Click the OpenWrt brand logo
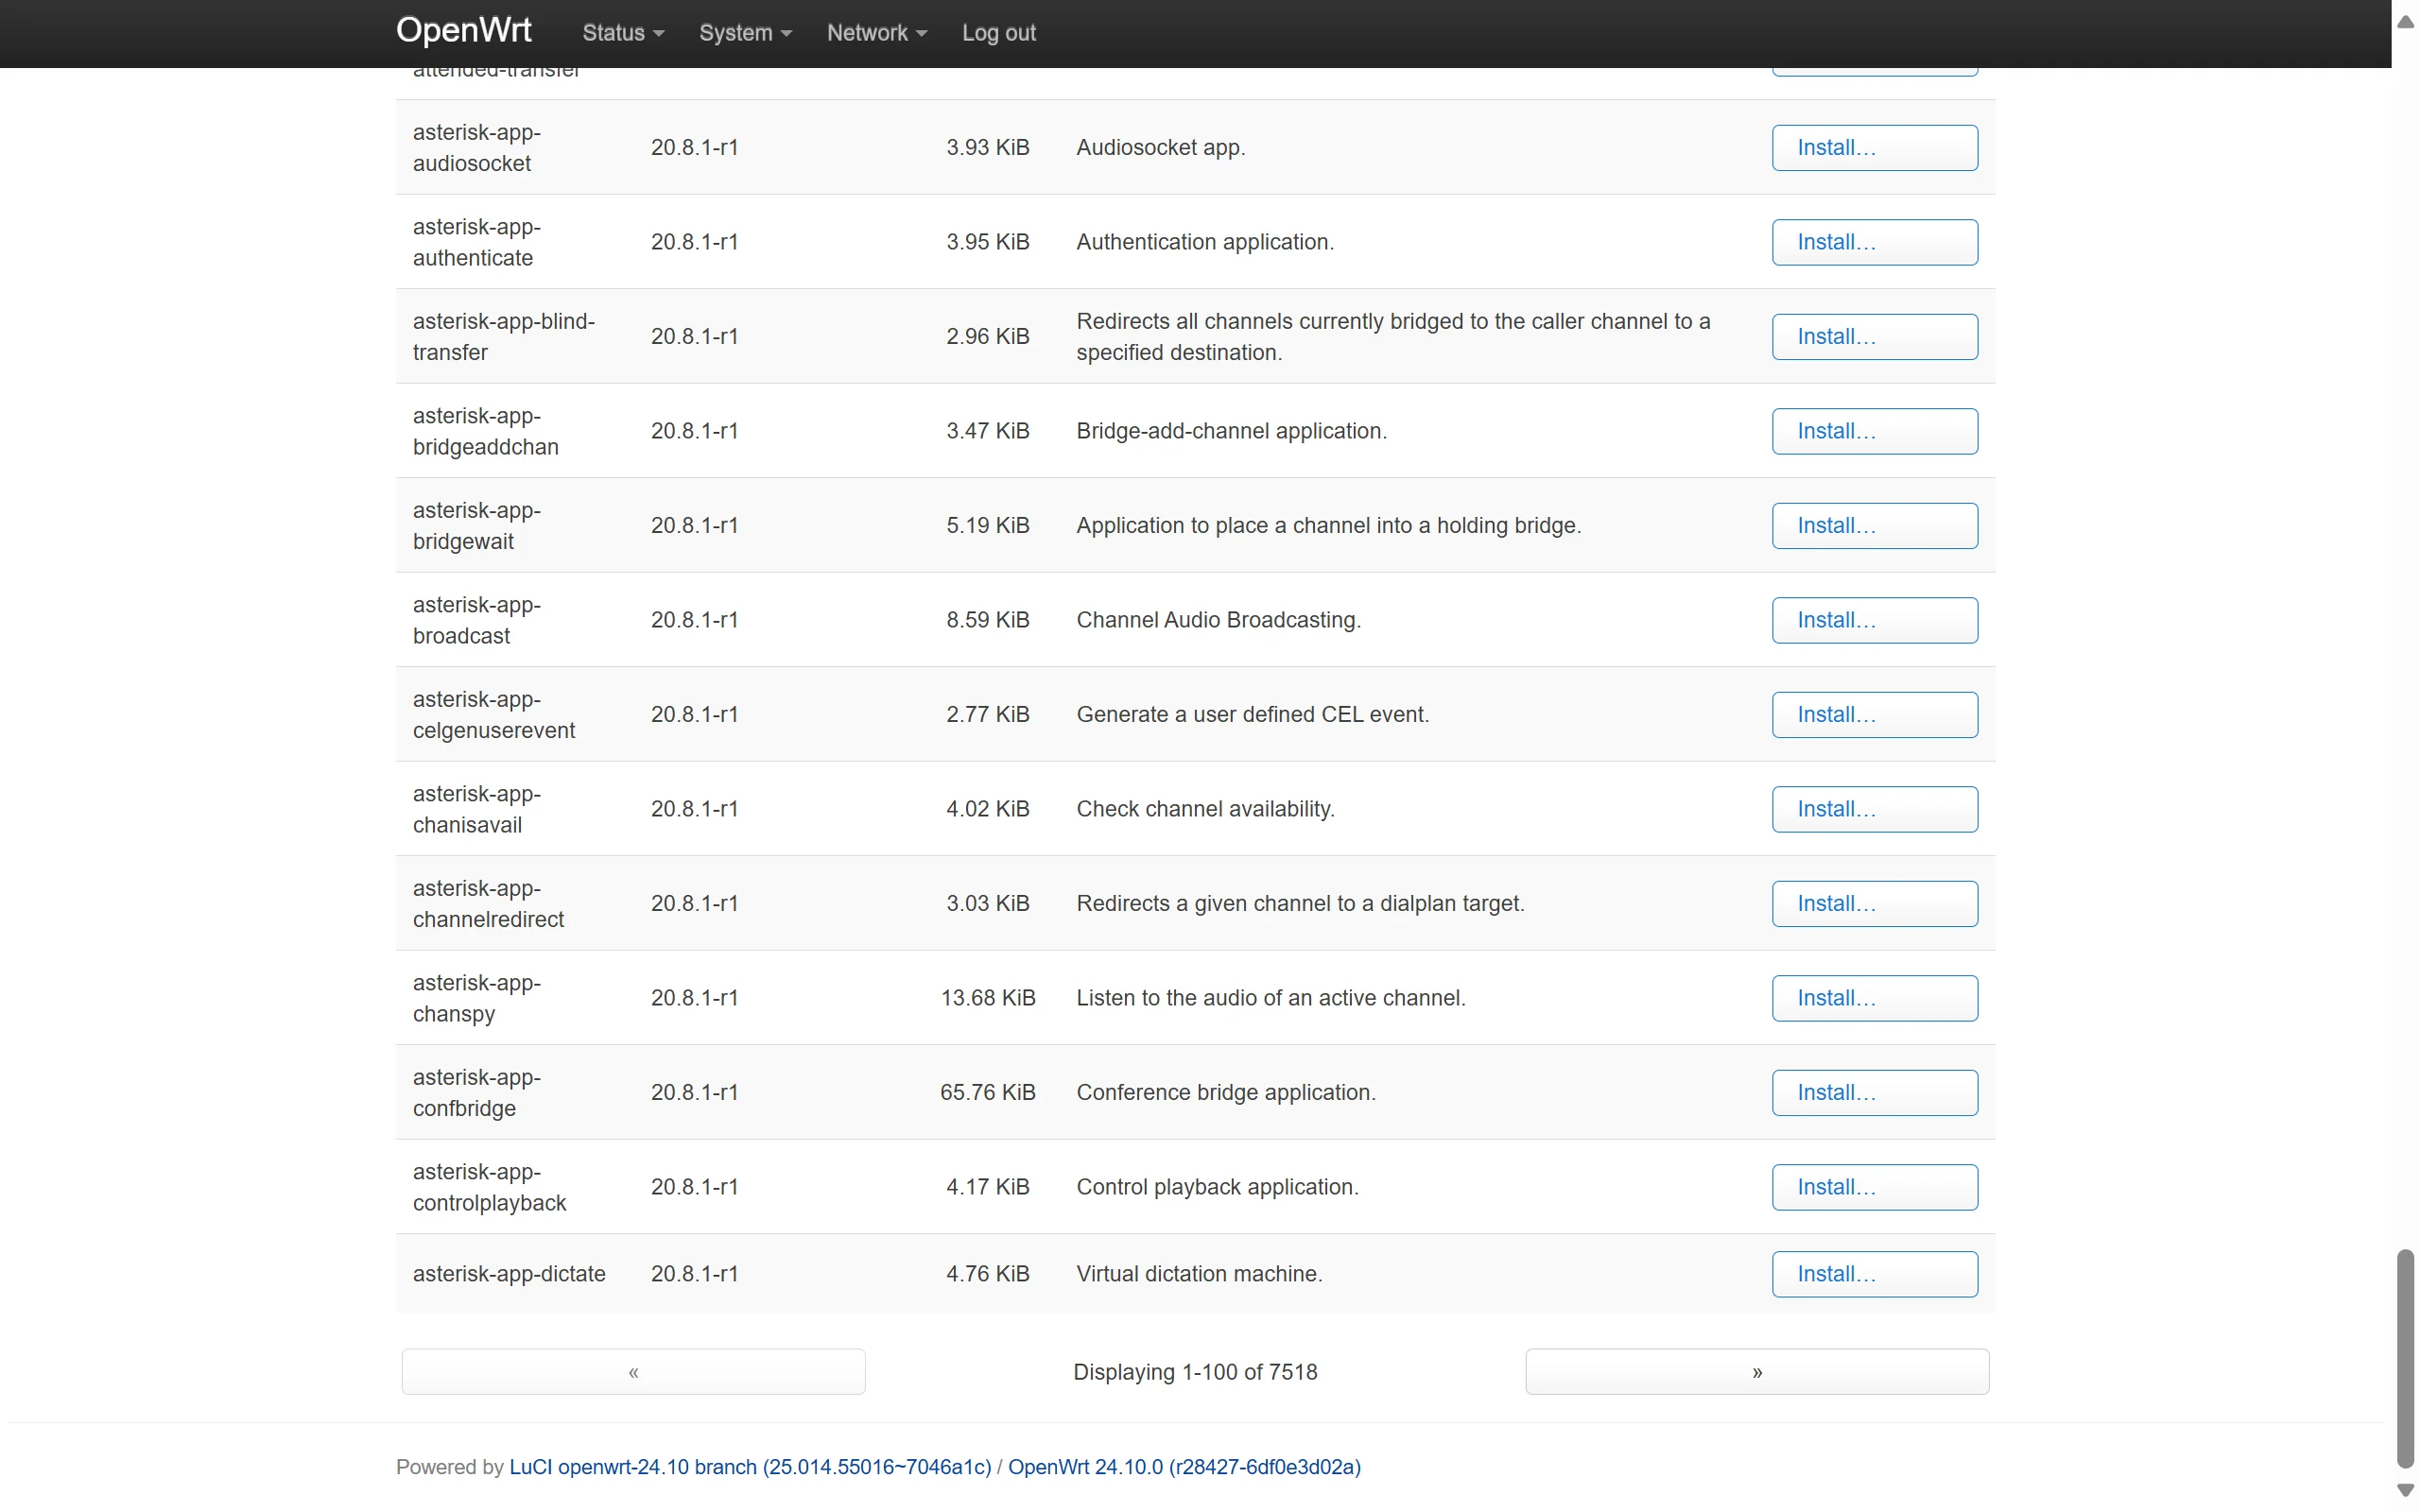 [x=463, y=30]
